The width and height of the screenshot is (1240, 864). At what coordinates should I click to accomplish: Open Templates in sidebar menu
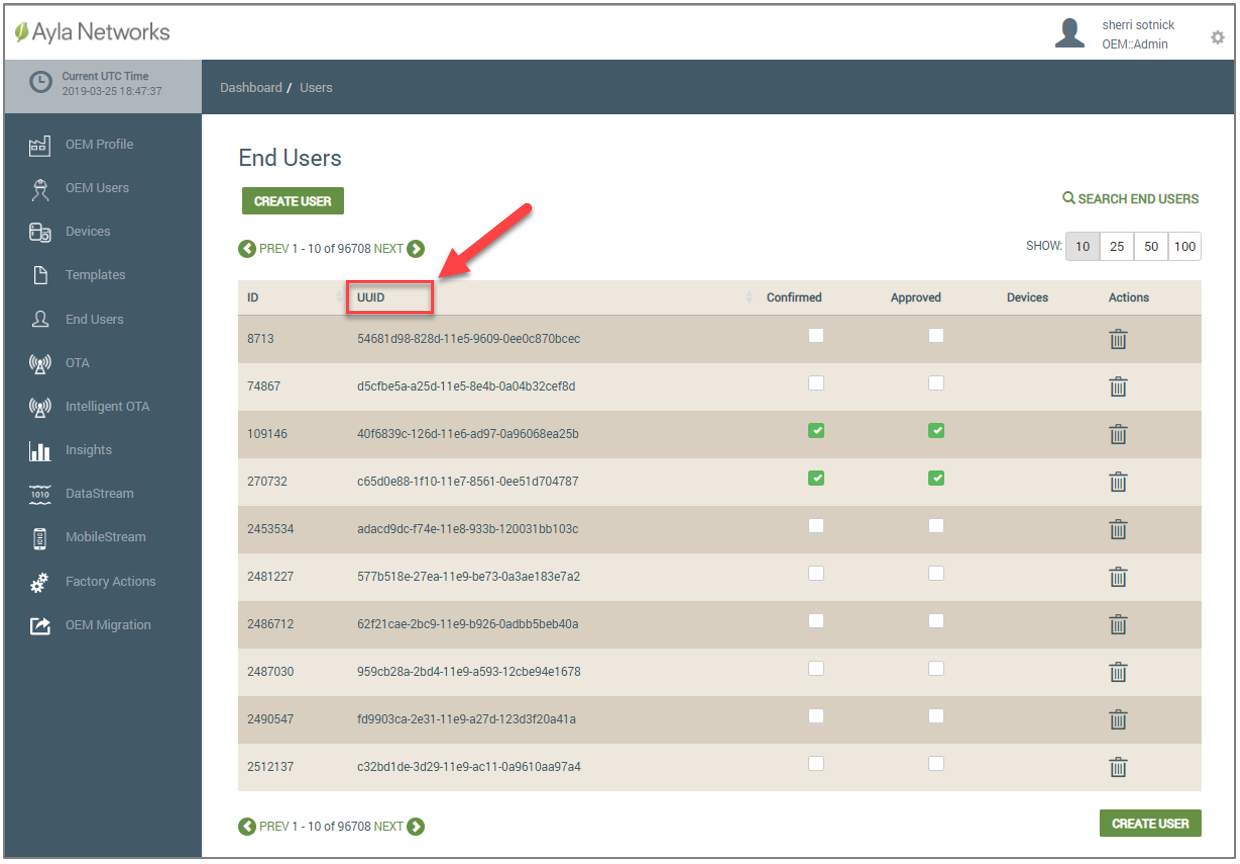click(x=96, y=275)
